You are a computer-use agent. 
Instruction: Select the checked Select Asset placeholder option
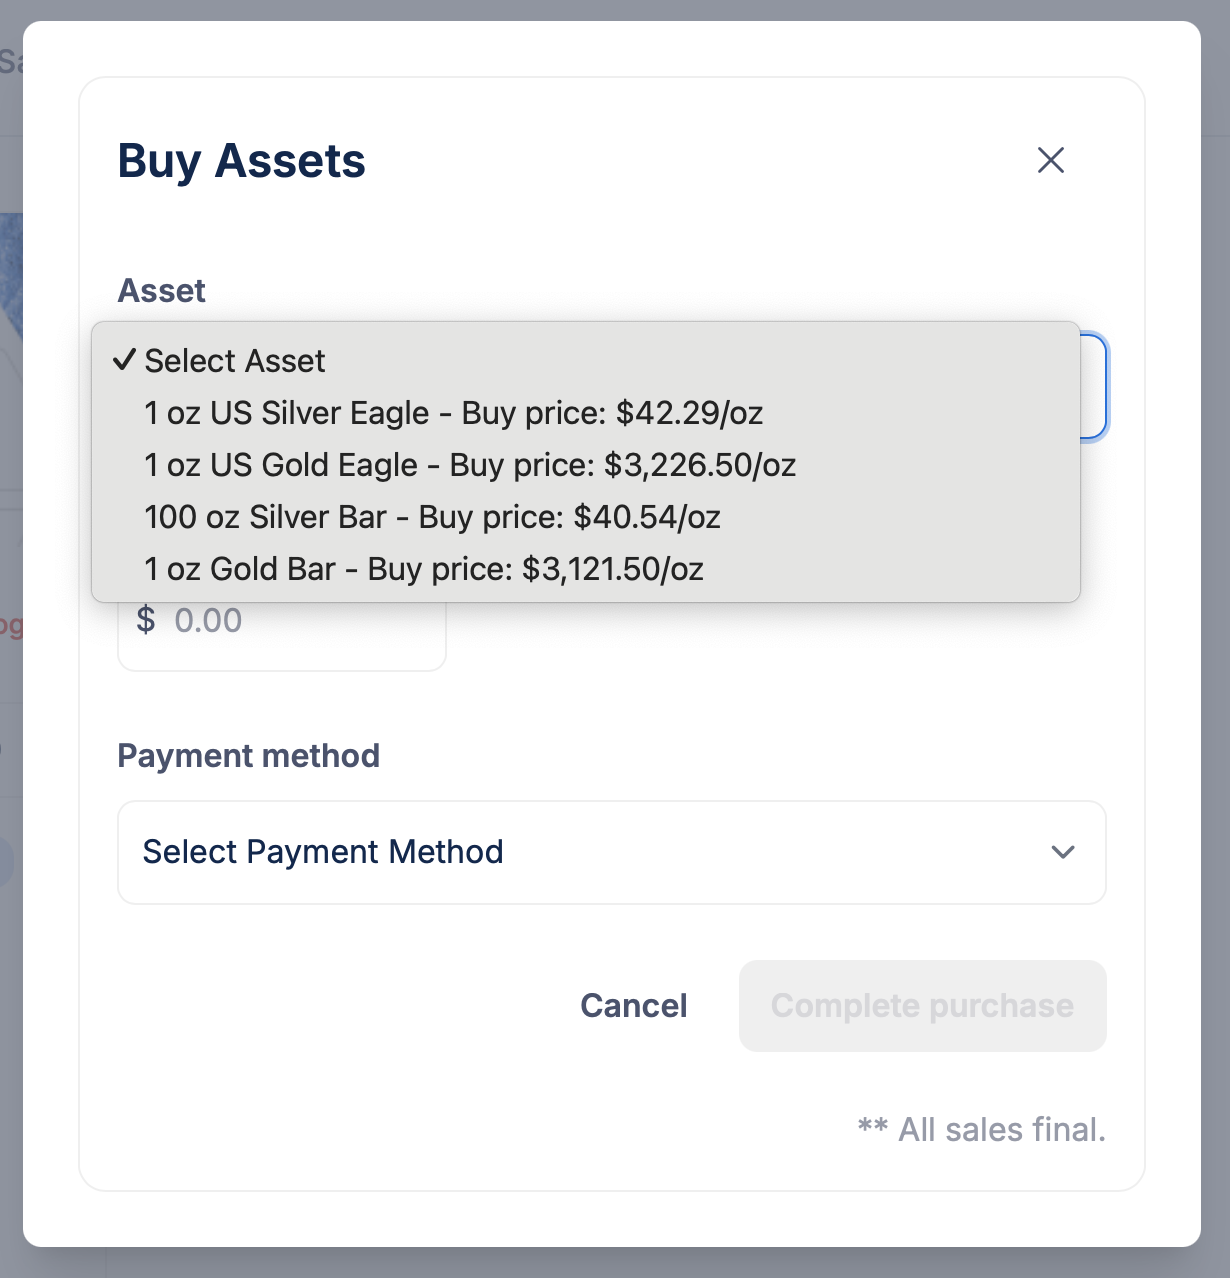point(585,361)
